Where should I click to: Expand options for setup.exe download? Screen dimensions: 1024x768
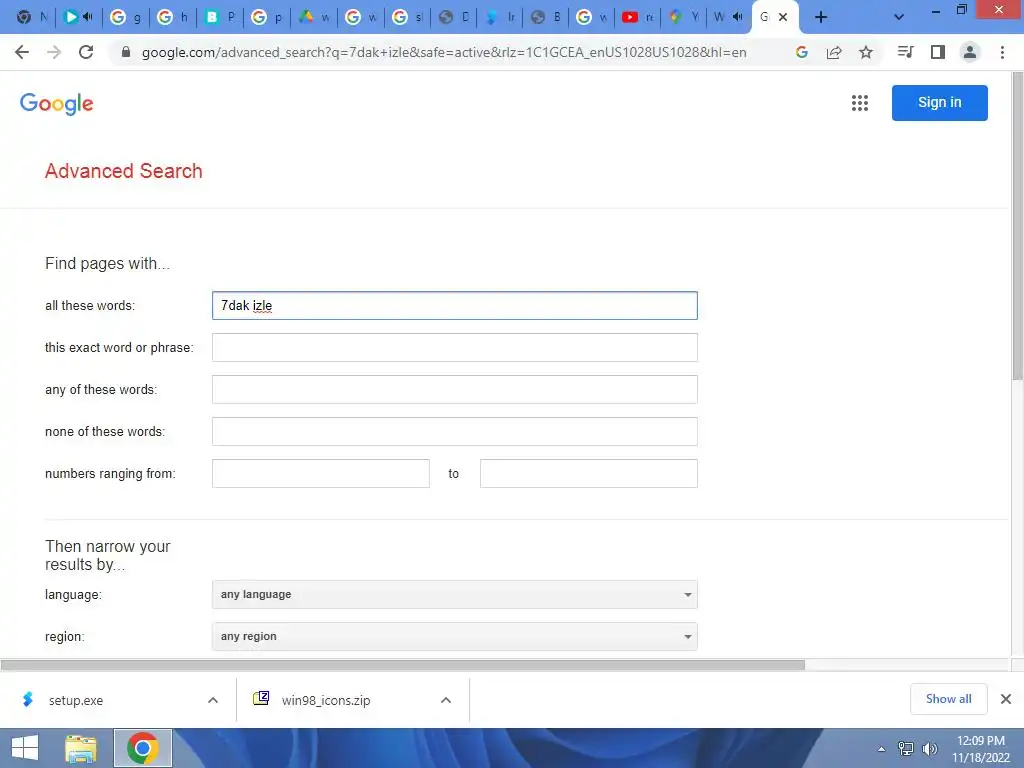tap(213, 700)
